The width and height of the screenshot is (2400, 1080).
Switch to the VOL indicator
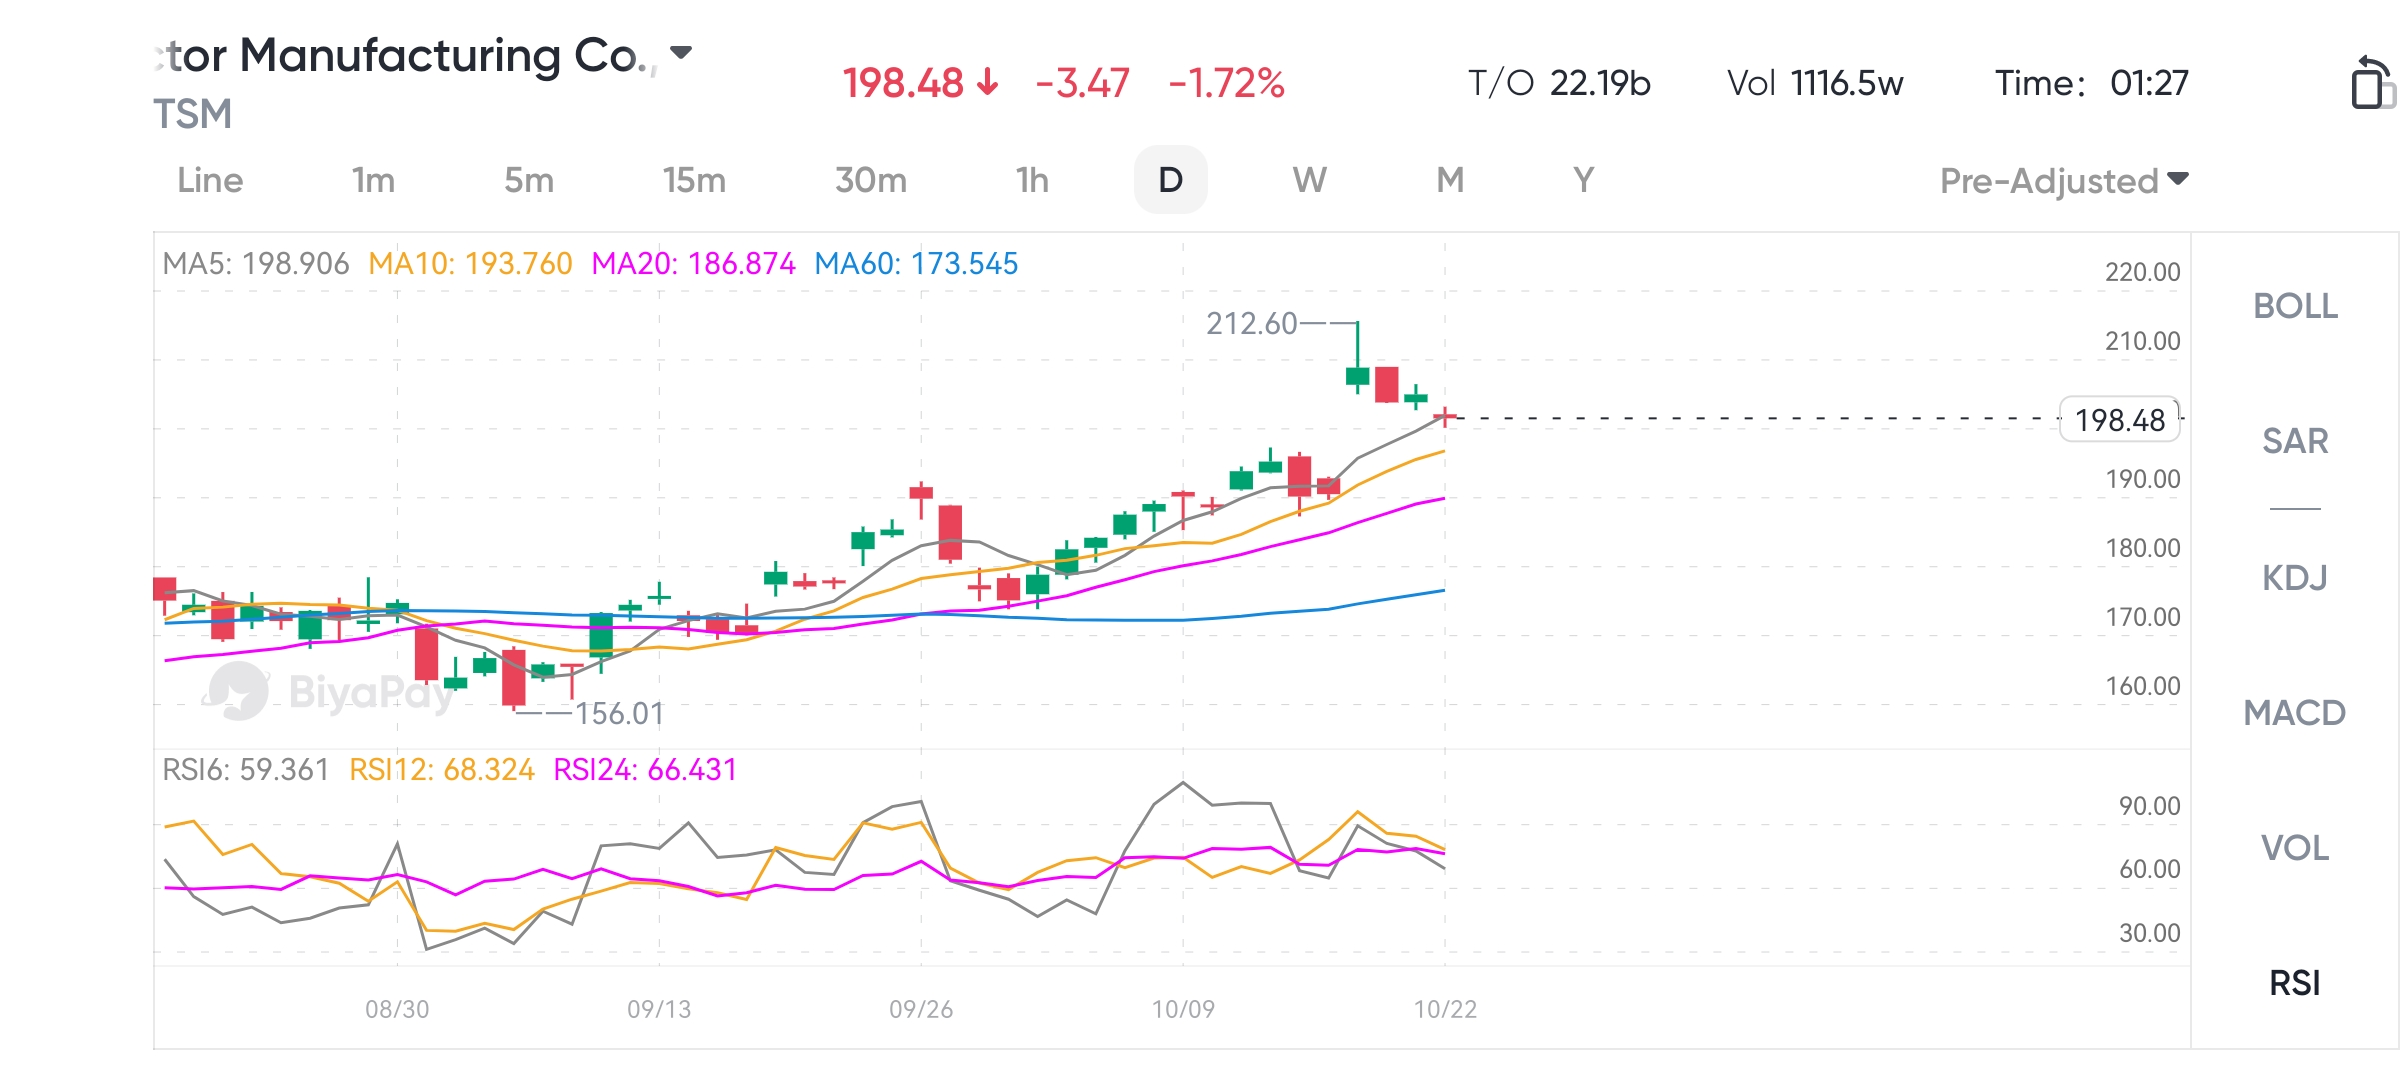click(x=2295, y=848)
